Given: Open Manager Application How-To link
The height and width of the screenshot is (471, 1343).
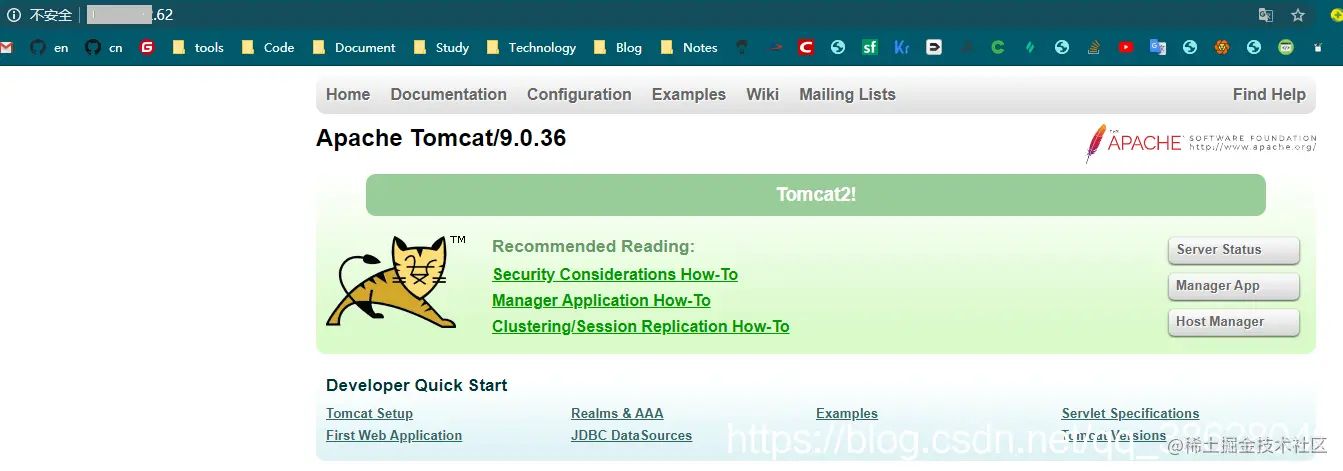Looking at the screenshot, I should click(601, 300).
